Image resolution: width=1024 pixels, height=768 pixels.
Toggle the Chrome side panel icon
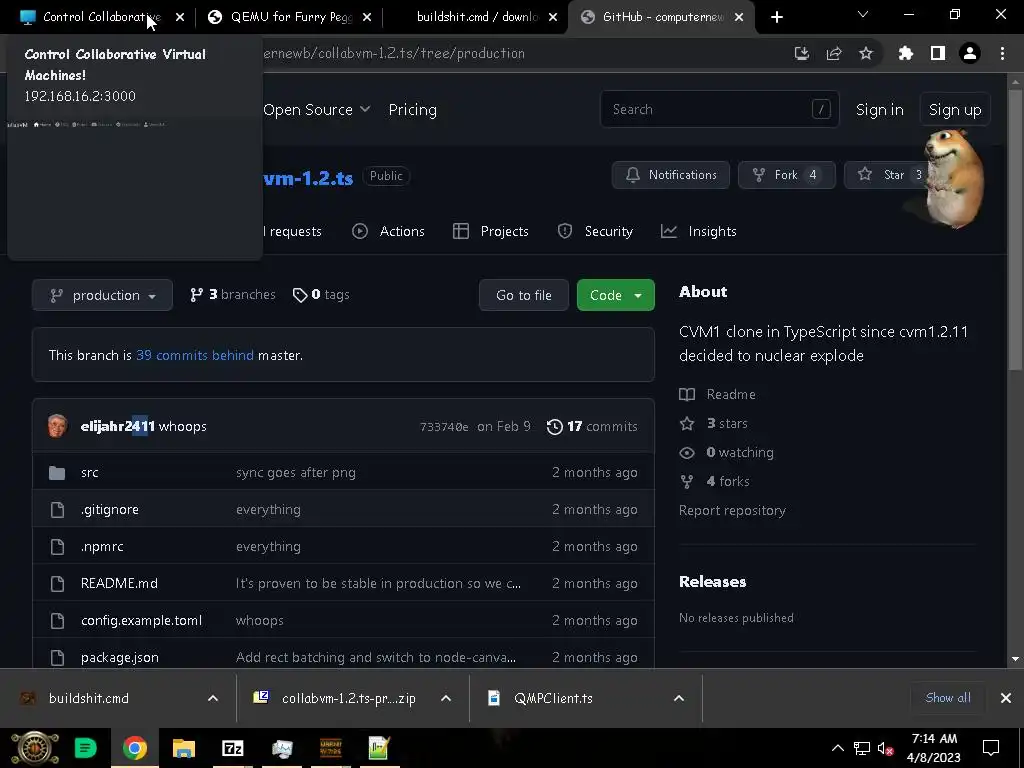(x=938, y=54)
